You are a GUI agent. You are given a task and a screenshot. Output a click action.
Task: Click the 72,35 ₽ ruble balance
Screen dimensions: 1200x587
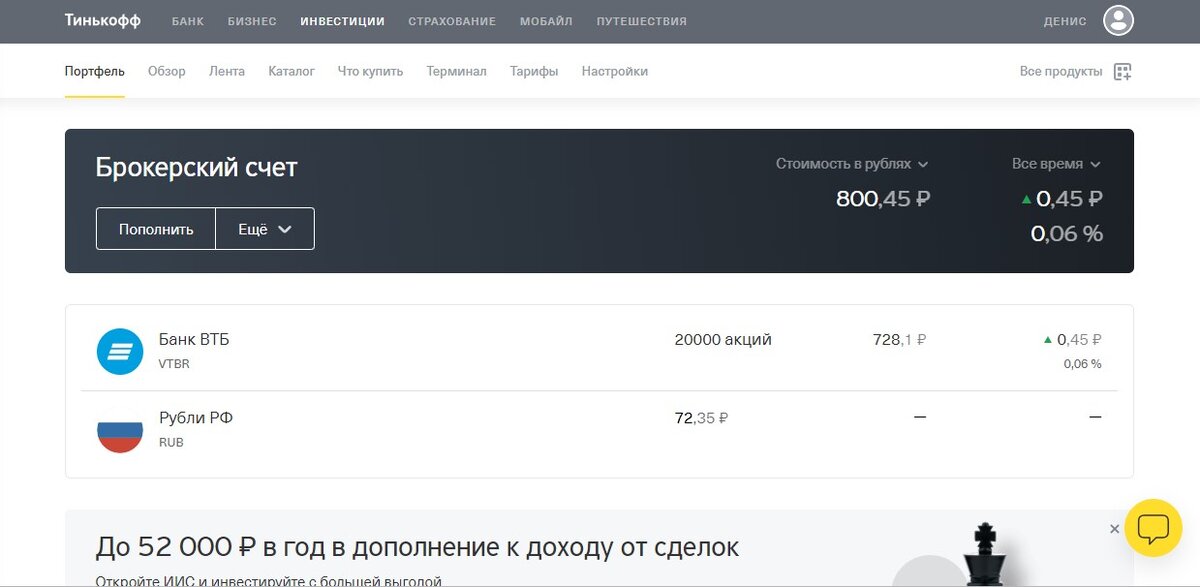(701, 418)
